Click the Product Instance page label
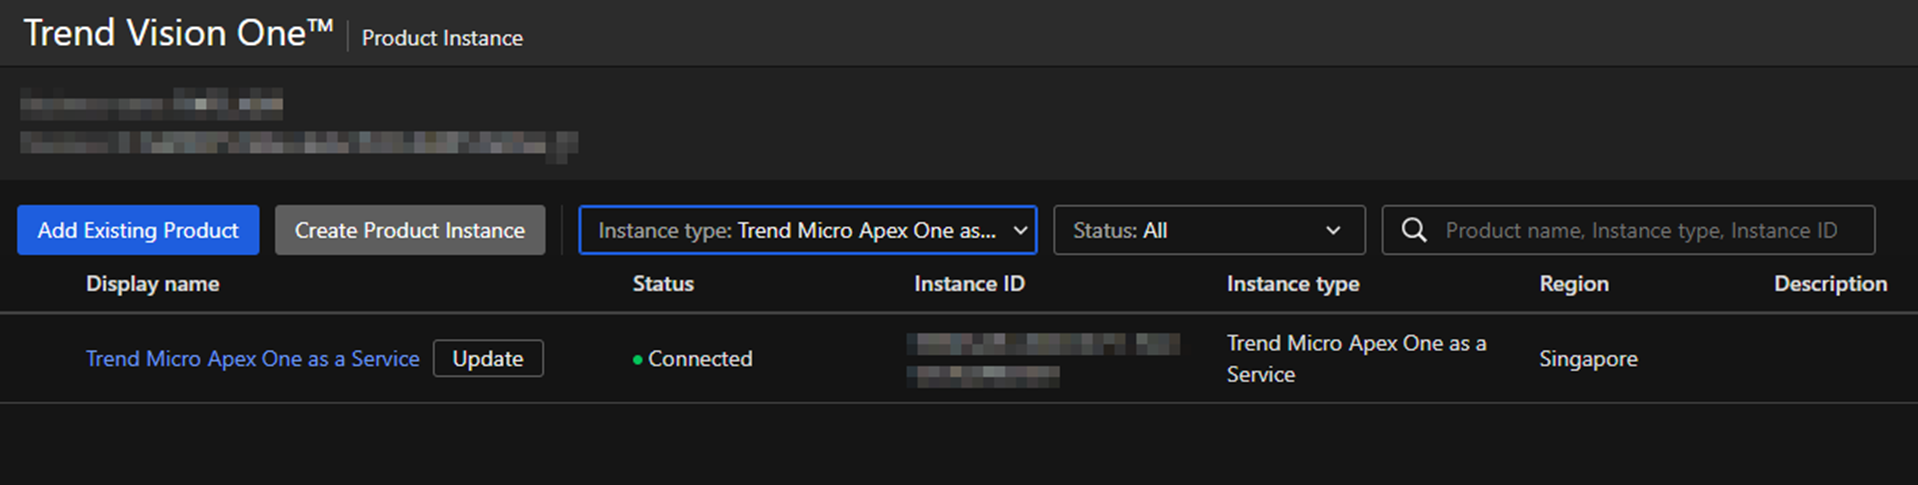The height and width of the screenshot is (485, 1918). pos(442,38)
